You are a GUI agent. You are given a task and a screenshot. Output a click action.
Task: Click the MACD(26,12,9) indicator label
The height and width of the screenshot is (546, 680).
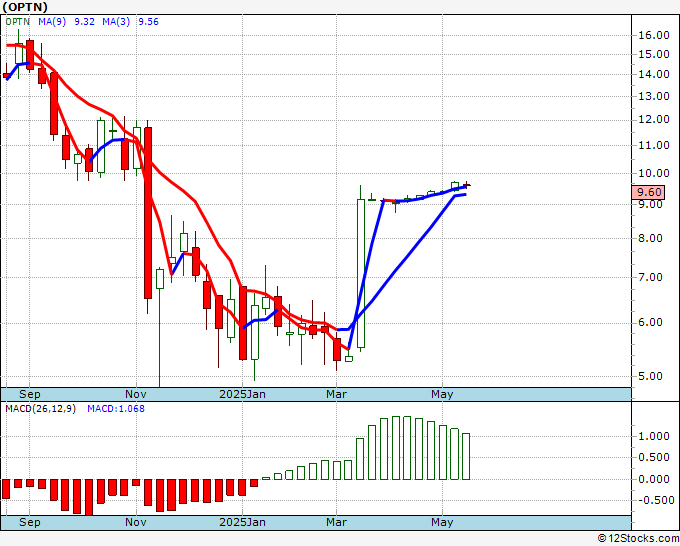[x=41, y=409]
